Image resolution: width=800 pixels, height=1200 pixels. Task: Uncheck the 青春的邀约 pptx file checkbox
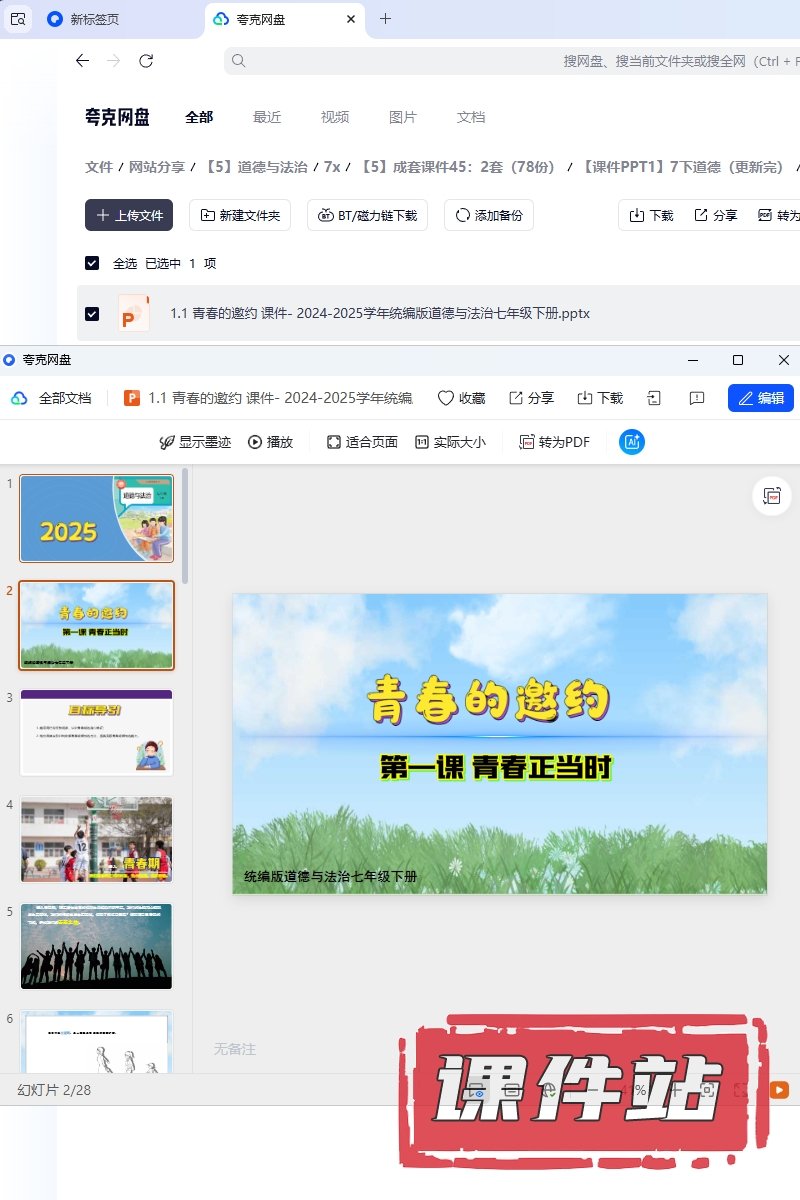pyautogui.click(x=92, y=313)
